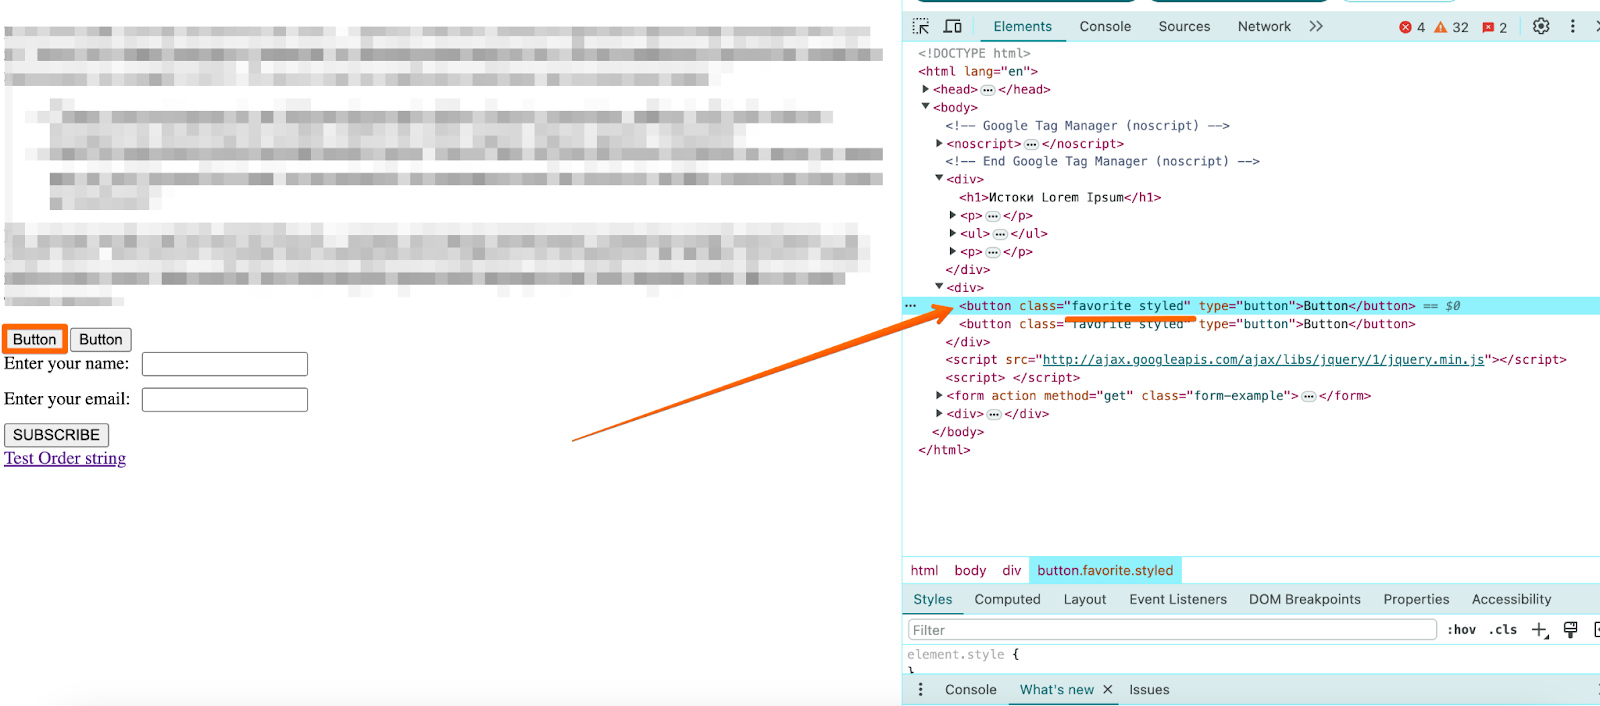Viewport: 1600px width, 706px height.
Task: Close the What's new drawer tab
Action: 1108,689
